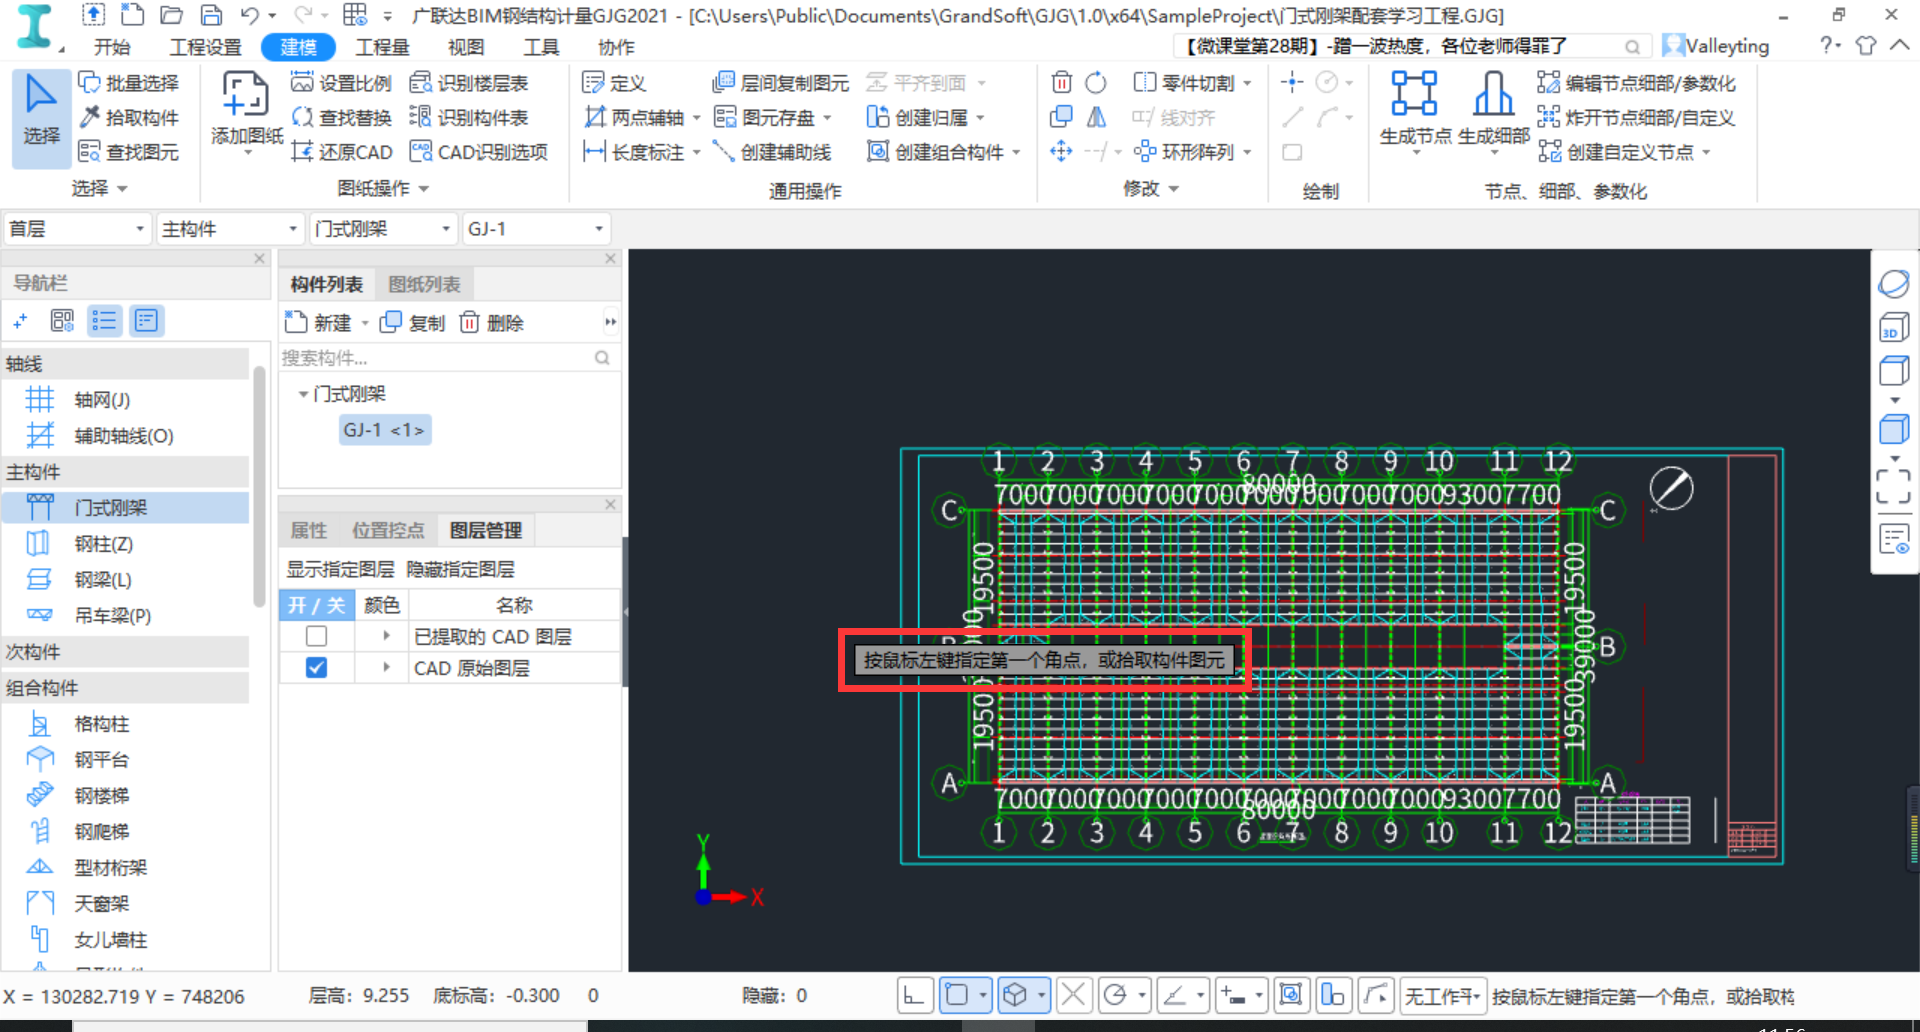The width and height of the screenshot is (1920, 1032).
Task: Open the 视图 ribbon tab
Action: 466,47
